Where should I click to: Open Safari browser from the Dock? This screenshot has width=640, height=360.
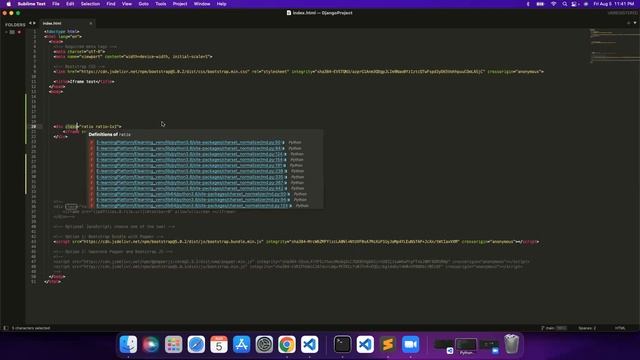tap(196, 344)
